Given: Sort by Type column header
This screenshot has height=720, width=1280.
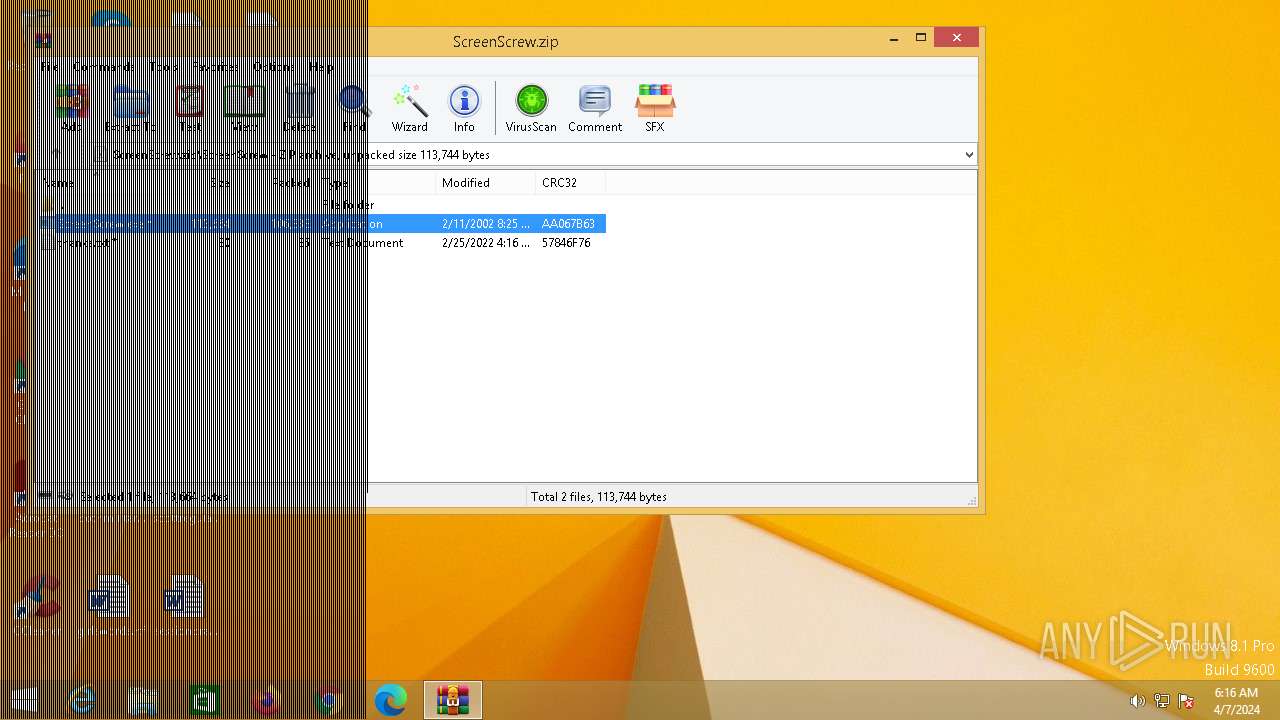Looking at the screenshot, I should click(x=376, y=183).
